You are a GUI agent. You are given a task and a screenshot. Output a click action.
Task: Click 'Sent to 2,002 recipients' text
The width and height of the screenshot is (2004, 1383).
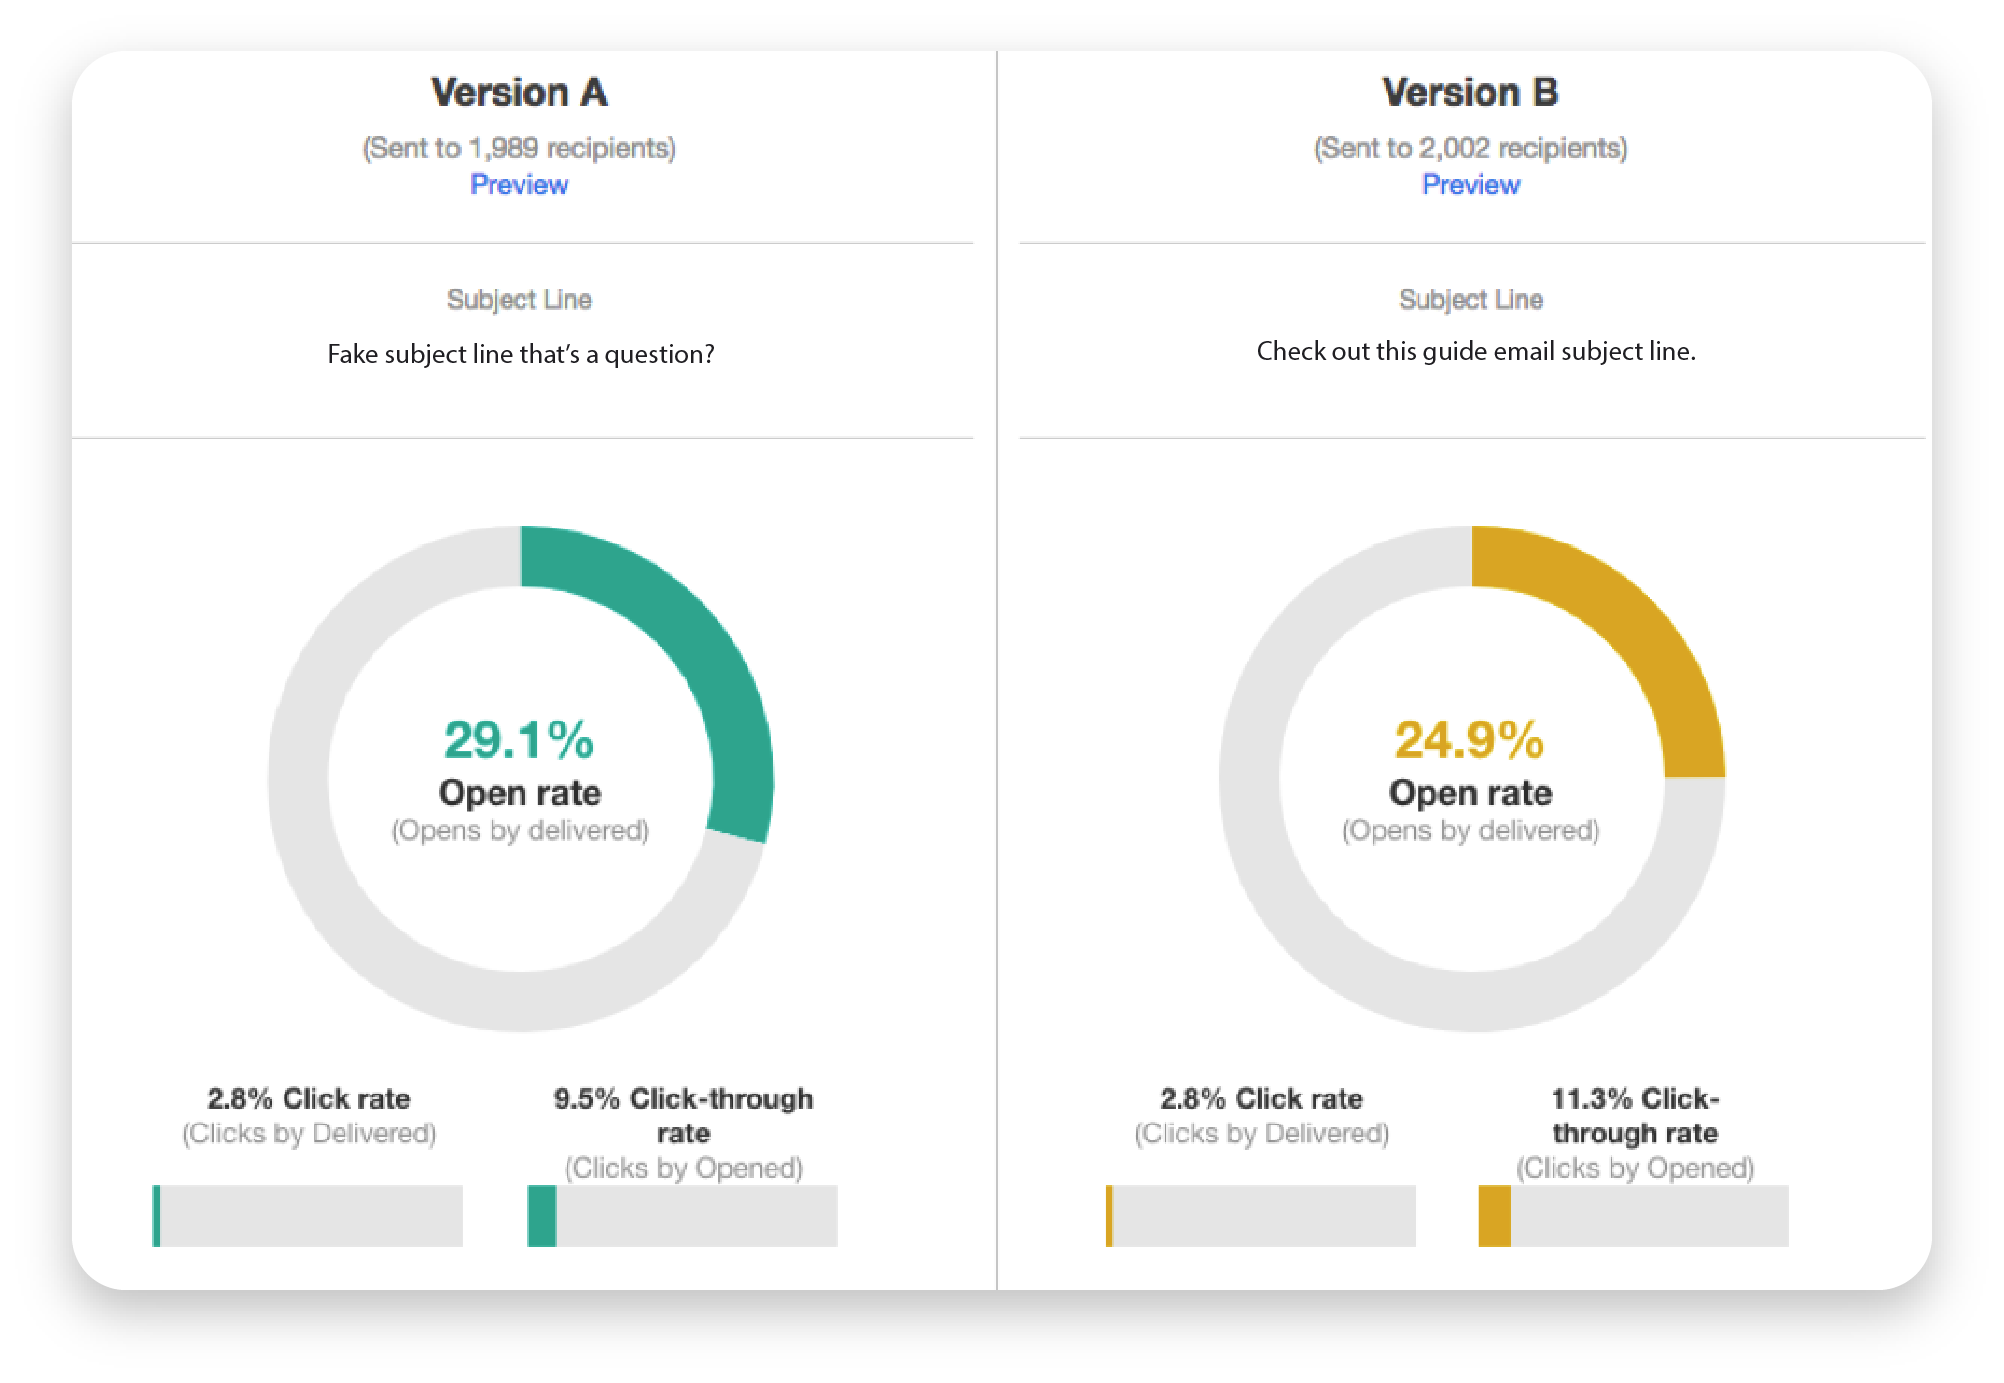[1471, 148]
